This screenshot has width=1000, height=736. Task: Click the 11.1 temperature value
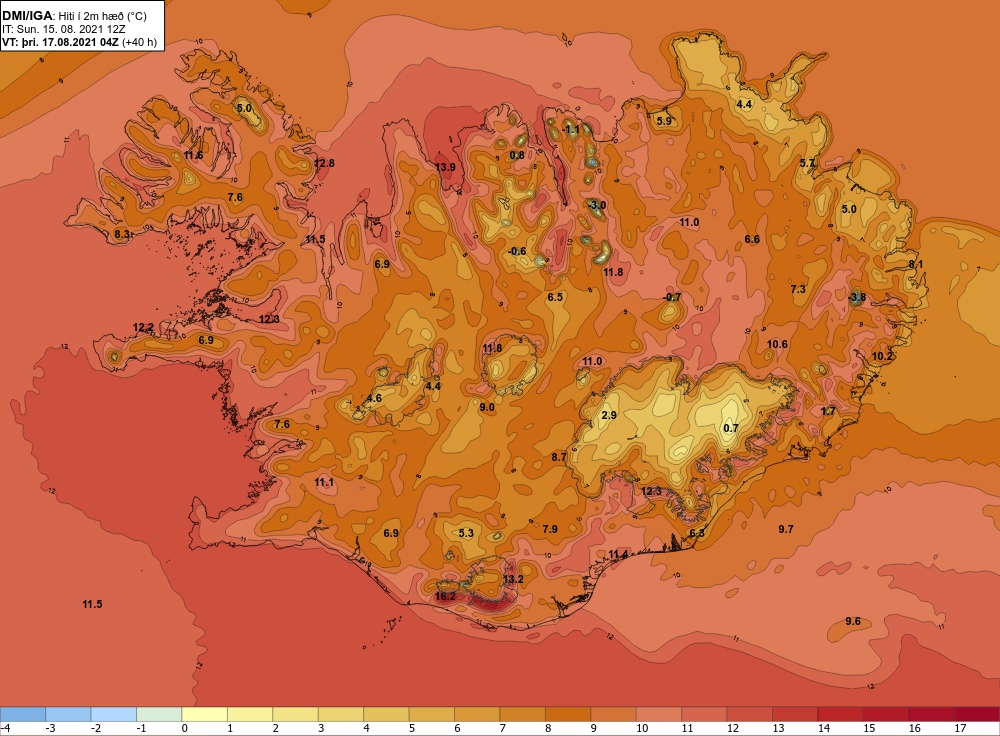coord(324,482)
